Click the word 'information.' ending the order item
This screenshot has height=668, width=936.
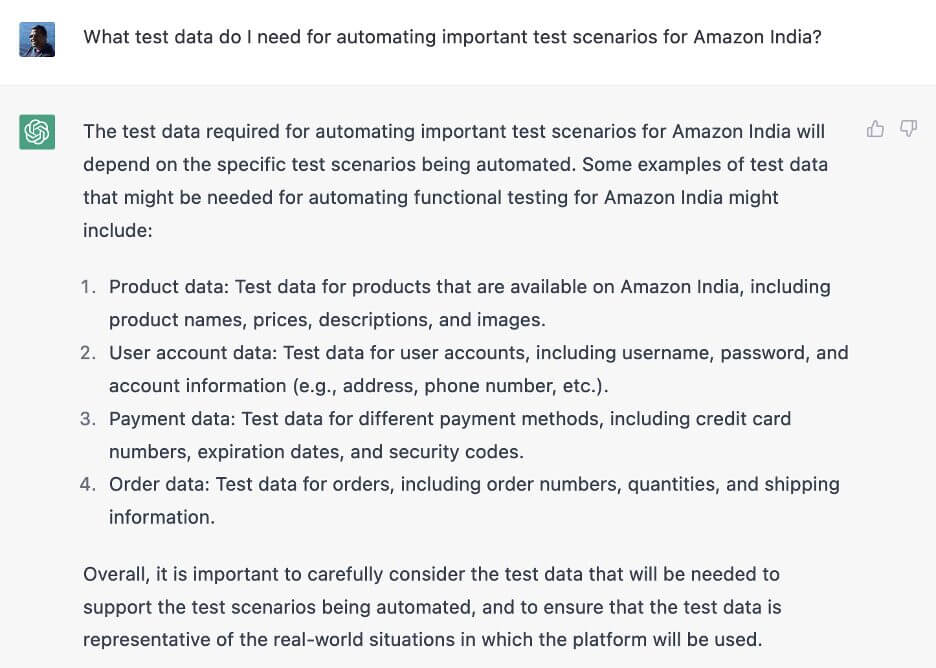161,518
